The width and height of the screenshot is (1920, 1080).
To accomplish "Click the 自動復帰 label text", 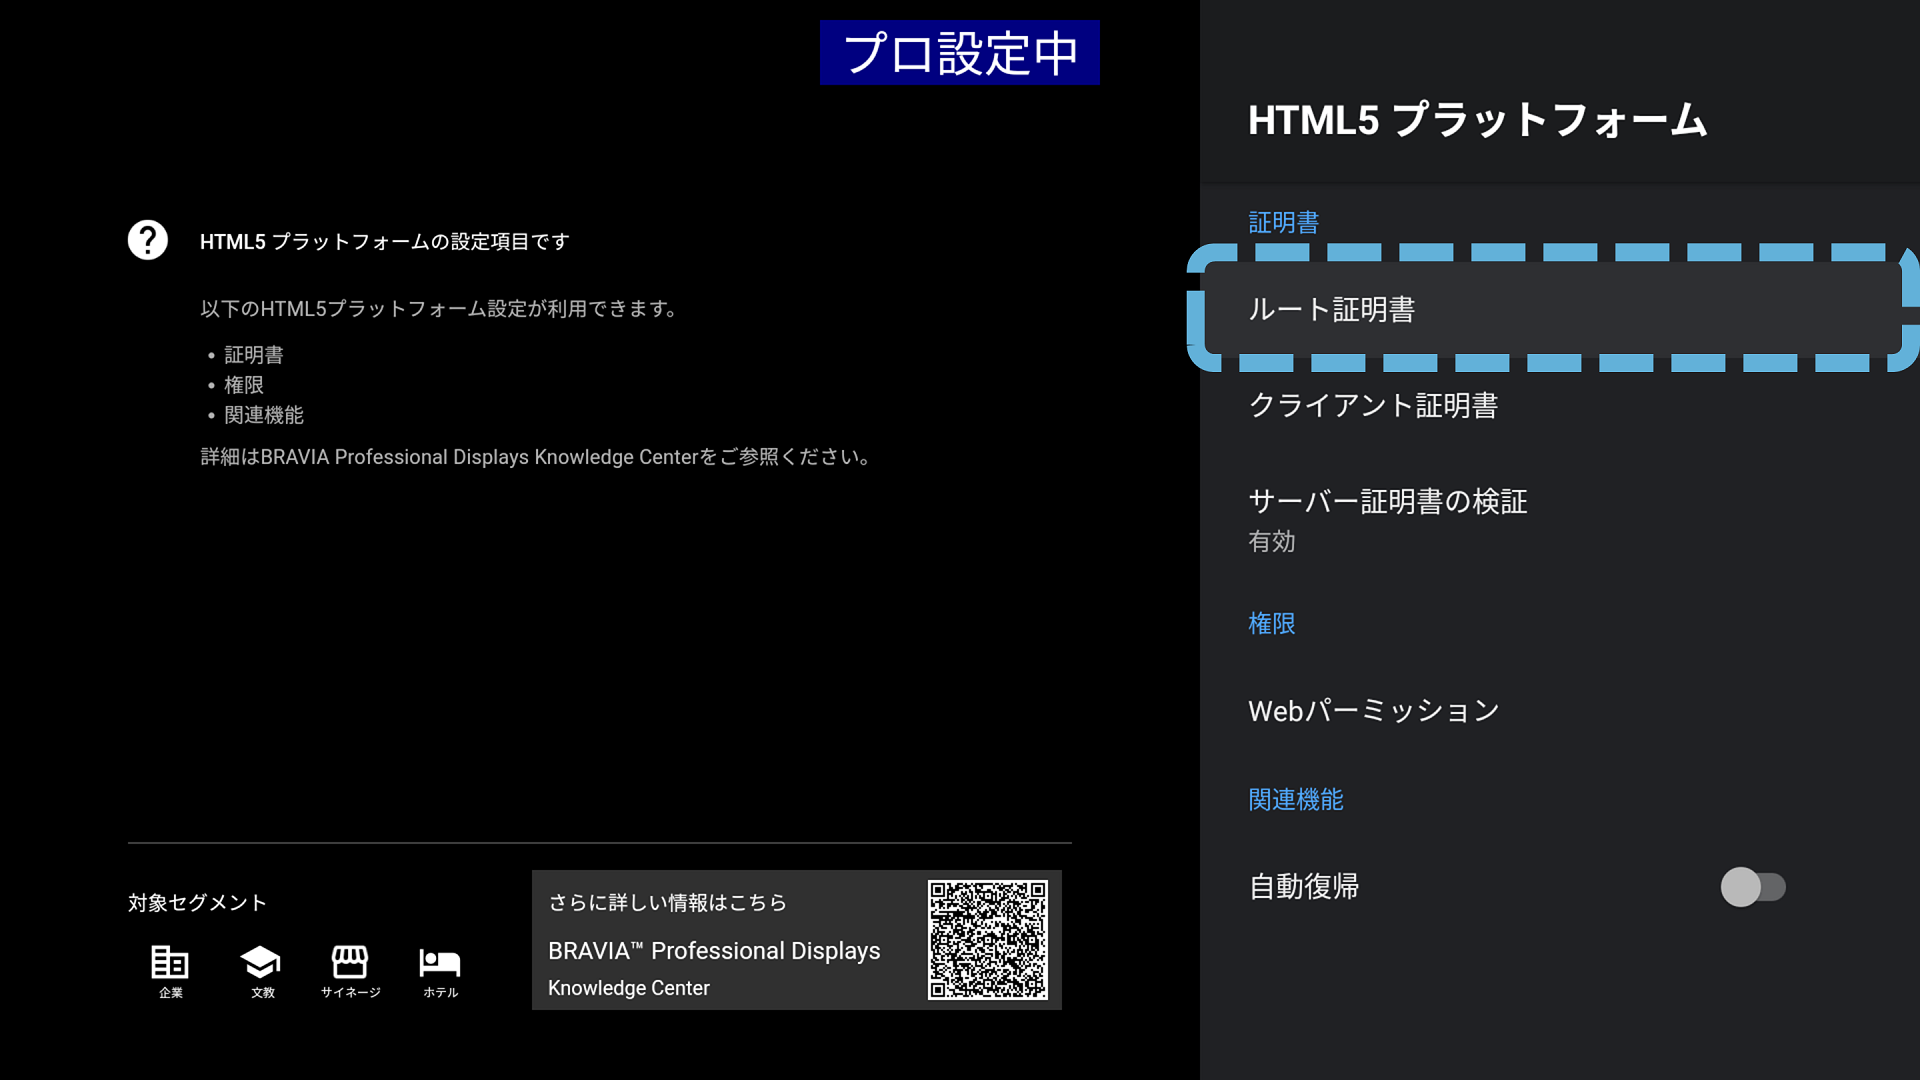I will point(1303,887).
